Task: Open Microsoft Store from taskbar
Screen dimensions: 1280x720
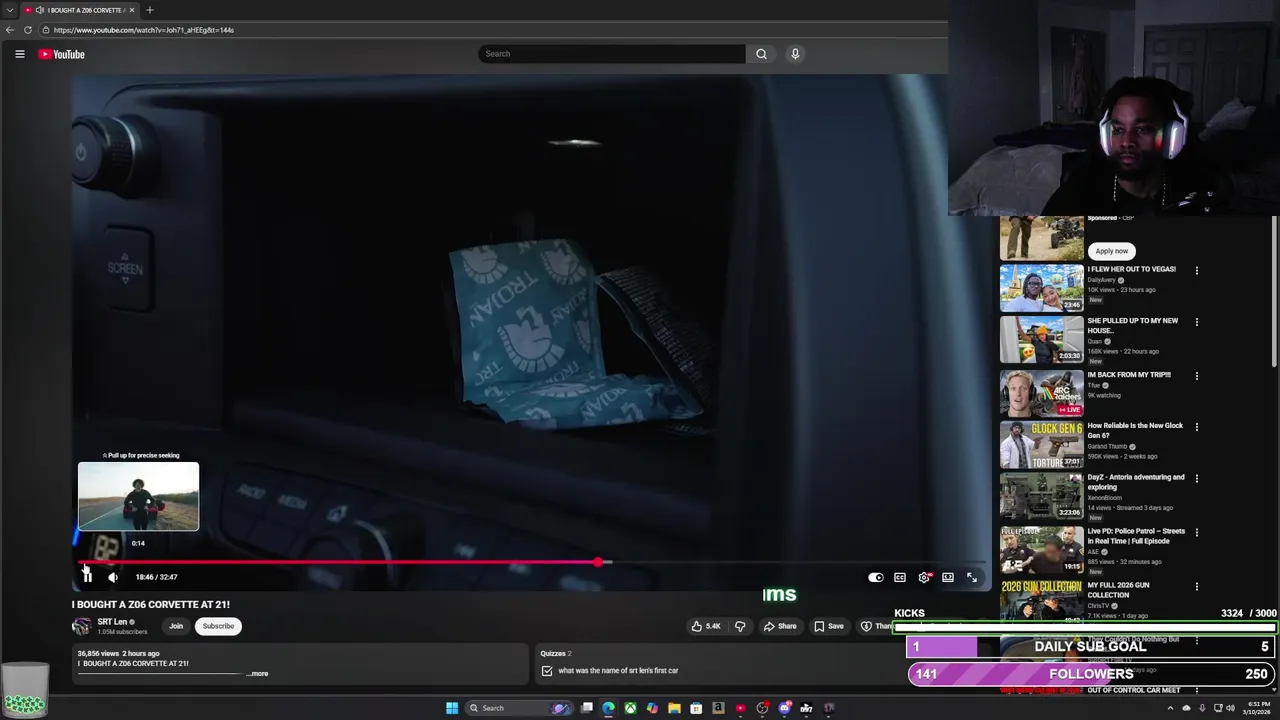Action: (x=696, y=708)
